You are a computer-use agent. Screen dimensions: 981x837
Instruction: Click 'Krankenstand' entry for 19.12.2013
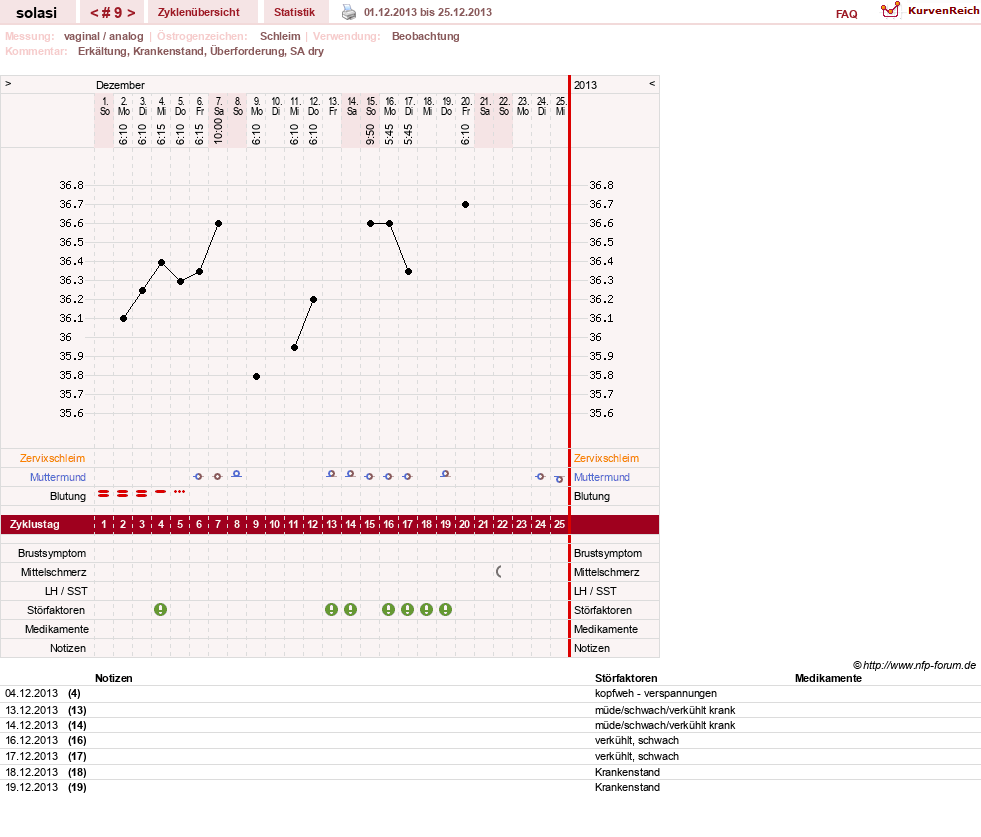click(628, 787)
